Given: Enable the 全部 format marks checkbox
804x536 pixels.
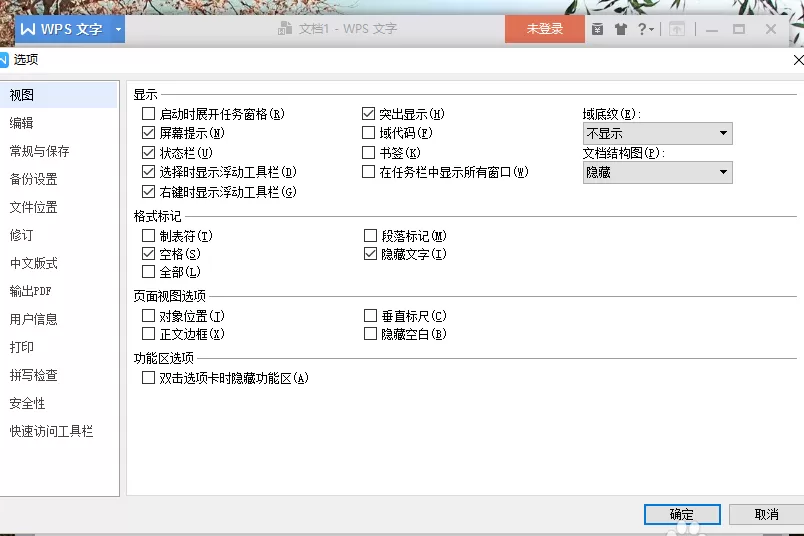Looking at the screenshot, I should pos(148,271).
